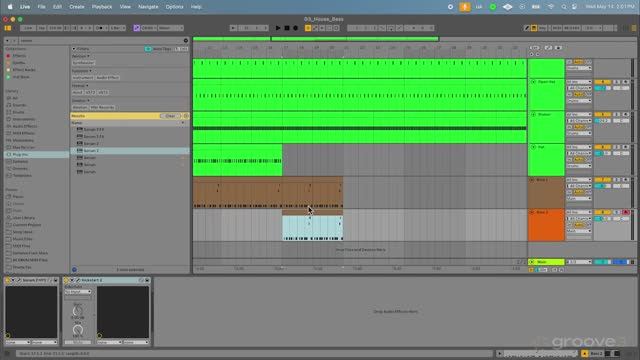This screenshot has width=640, height=360.
Task: Open Audio Effects category in the Library
Action: click(x=24, y=126)
